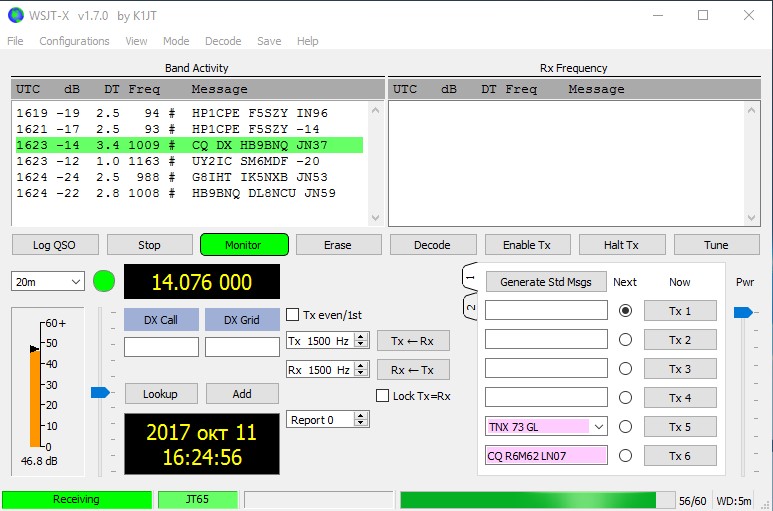The width and height of the screenshot is (773, 511).
Task: Click the Tx 1 message input field
Action: (x=546, y=310)
